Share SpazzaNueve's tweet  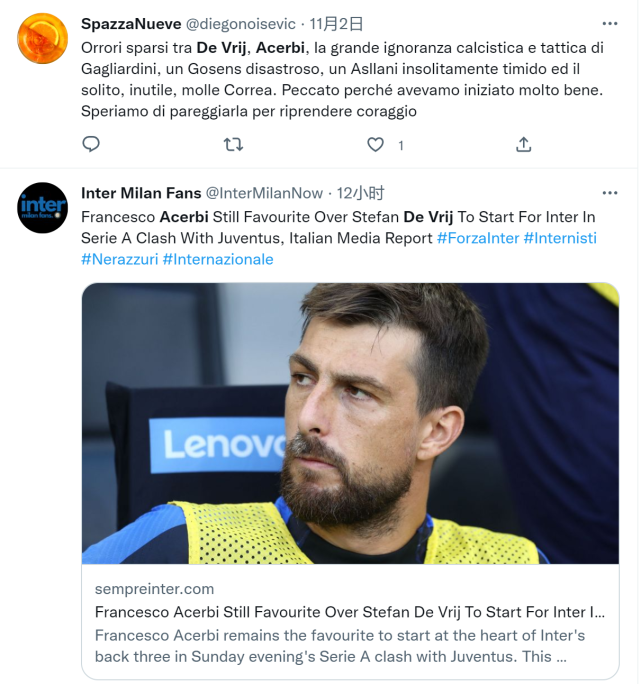523,144
